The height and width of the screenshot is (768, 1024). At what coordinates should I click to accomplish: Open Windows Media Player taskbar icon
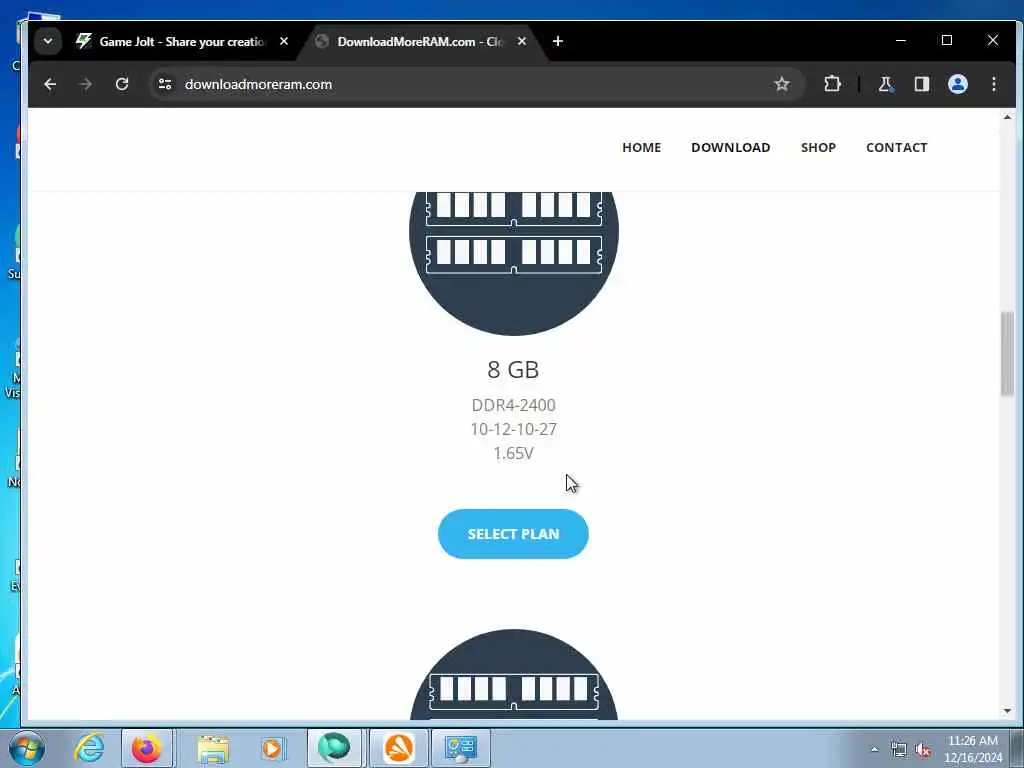(273, 748)
